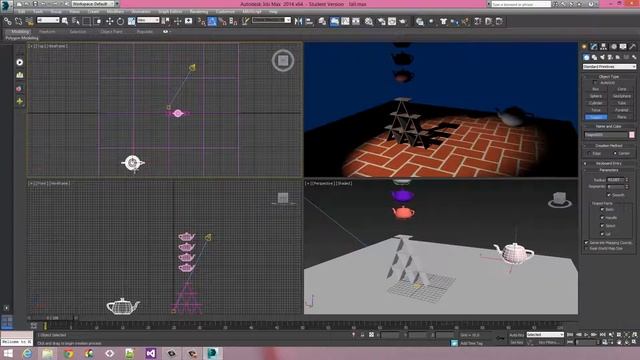Uncheck the Body teapot part
640x360 pixels.
(602, 209)
